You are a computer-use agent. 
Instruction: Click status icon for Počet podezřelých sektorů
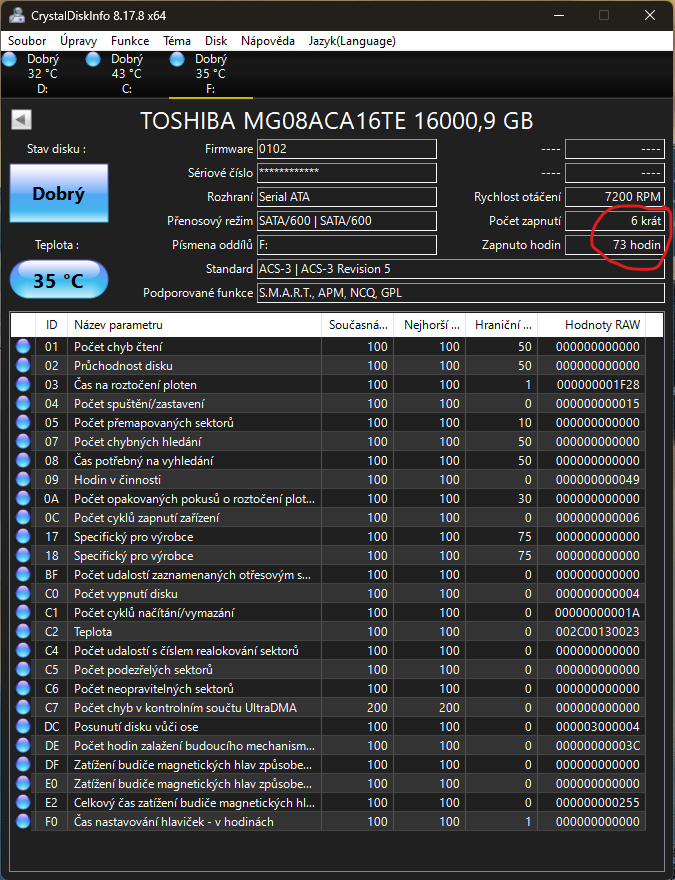pos(23,670)
